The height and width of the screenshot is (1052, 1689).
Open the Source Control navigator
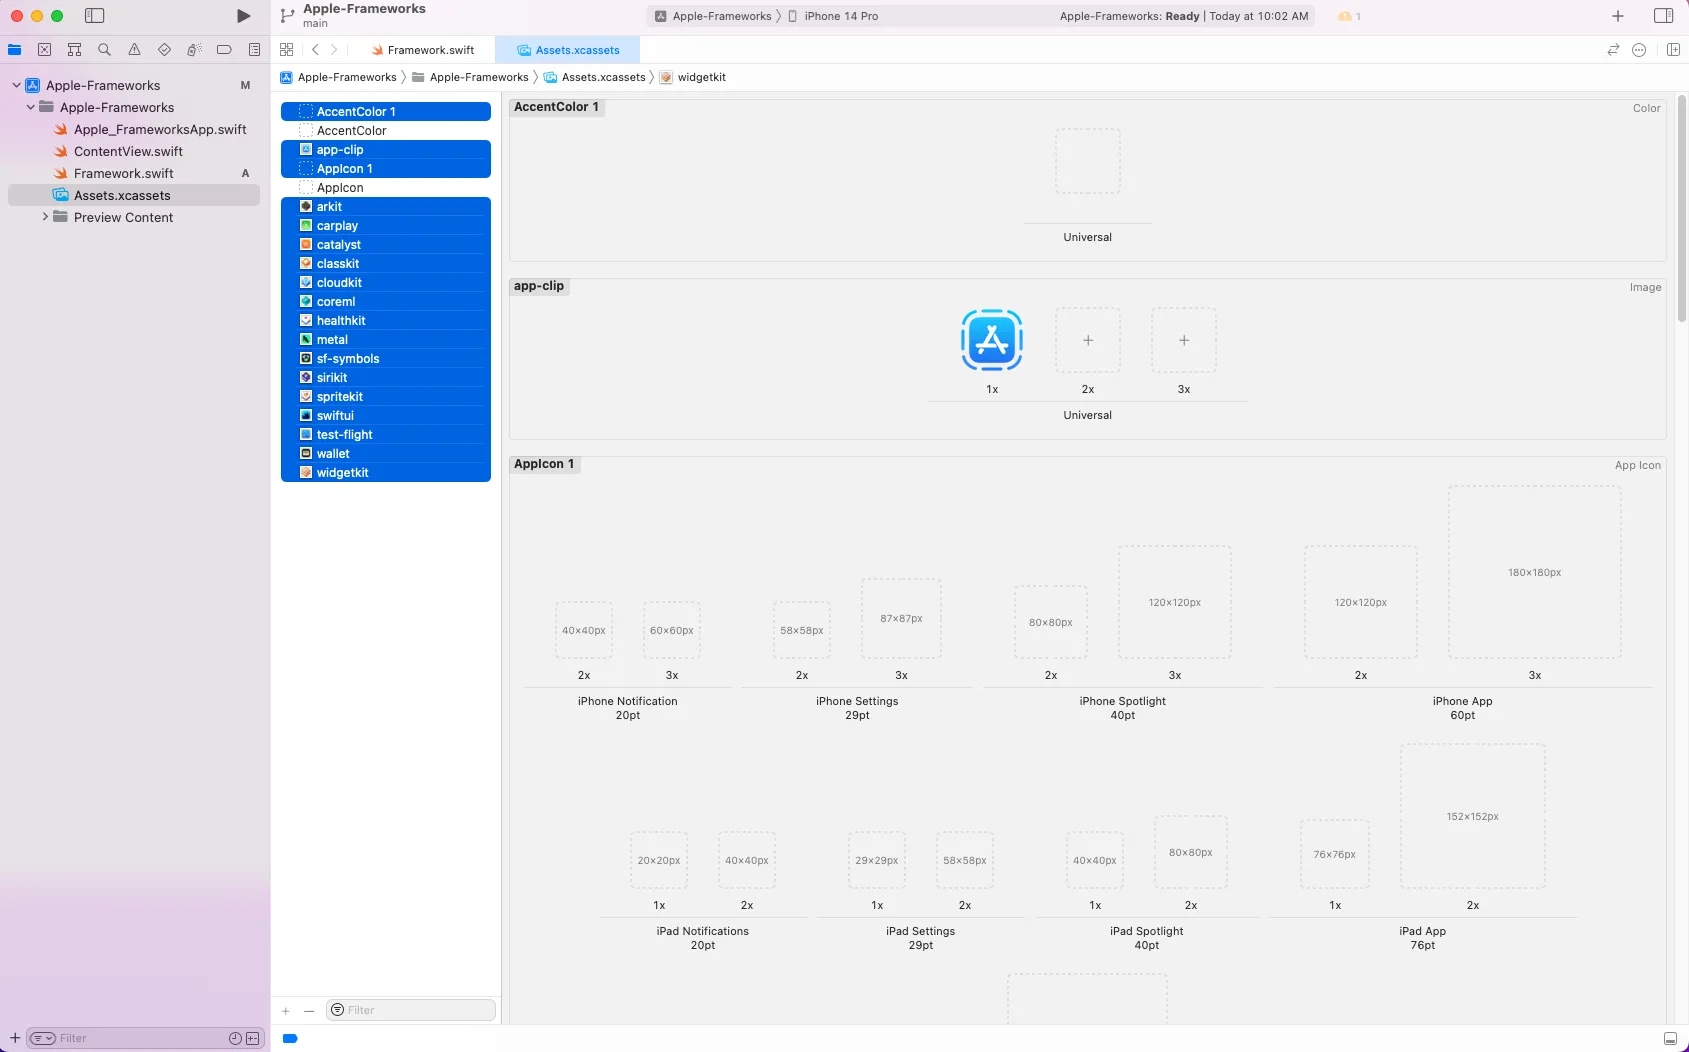45,50
